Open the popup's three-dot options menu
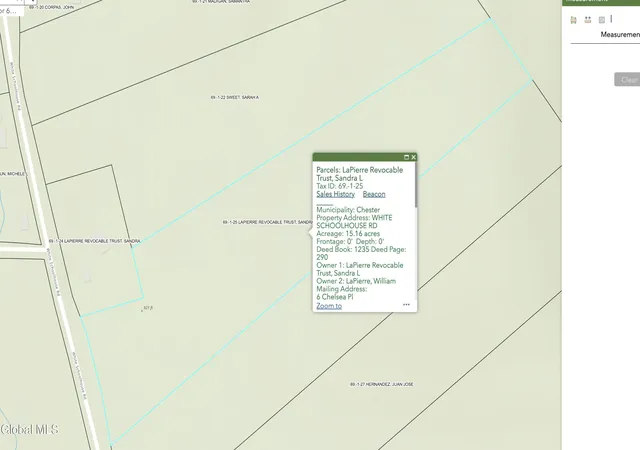This screenshot has height=450, width=640. click(x=406, y=305)
